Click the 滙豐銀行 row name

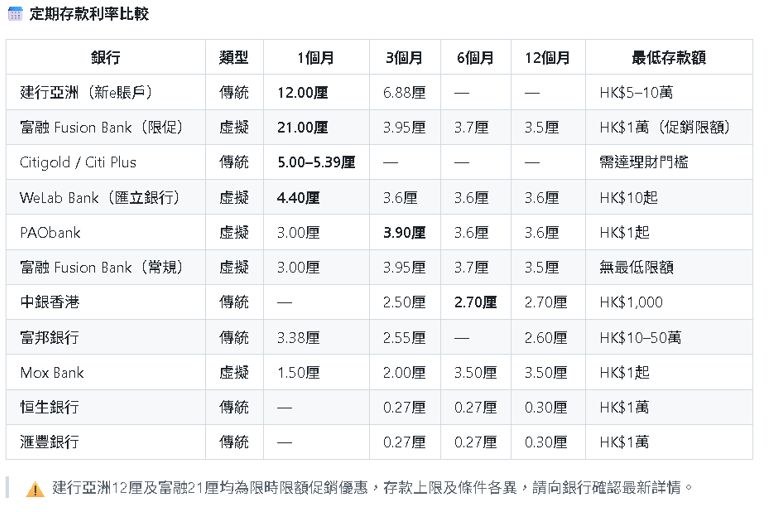pyautogui.click(x=49, y=442)
